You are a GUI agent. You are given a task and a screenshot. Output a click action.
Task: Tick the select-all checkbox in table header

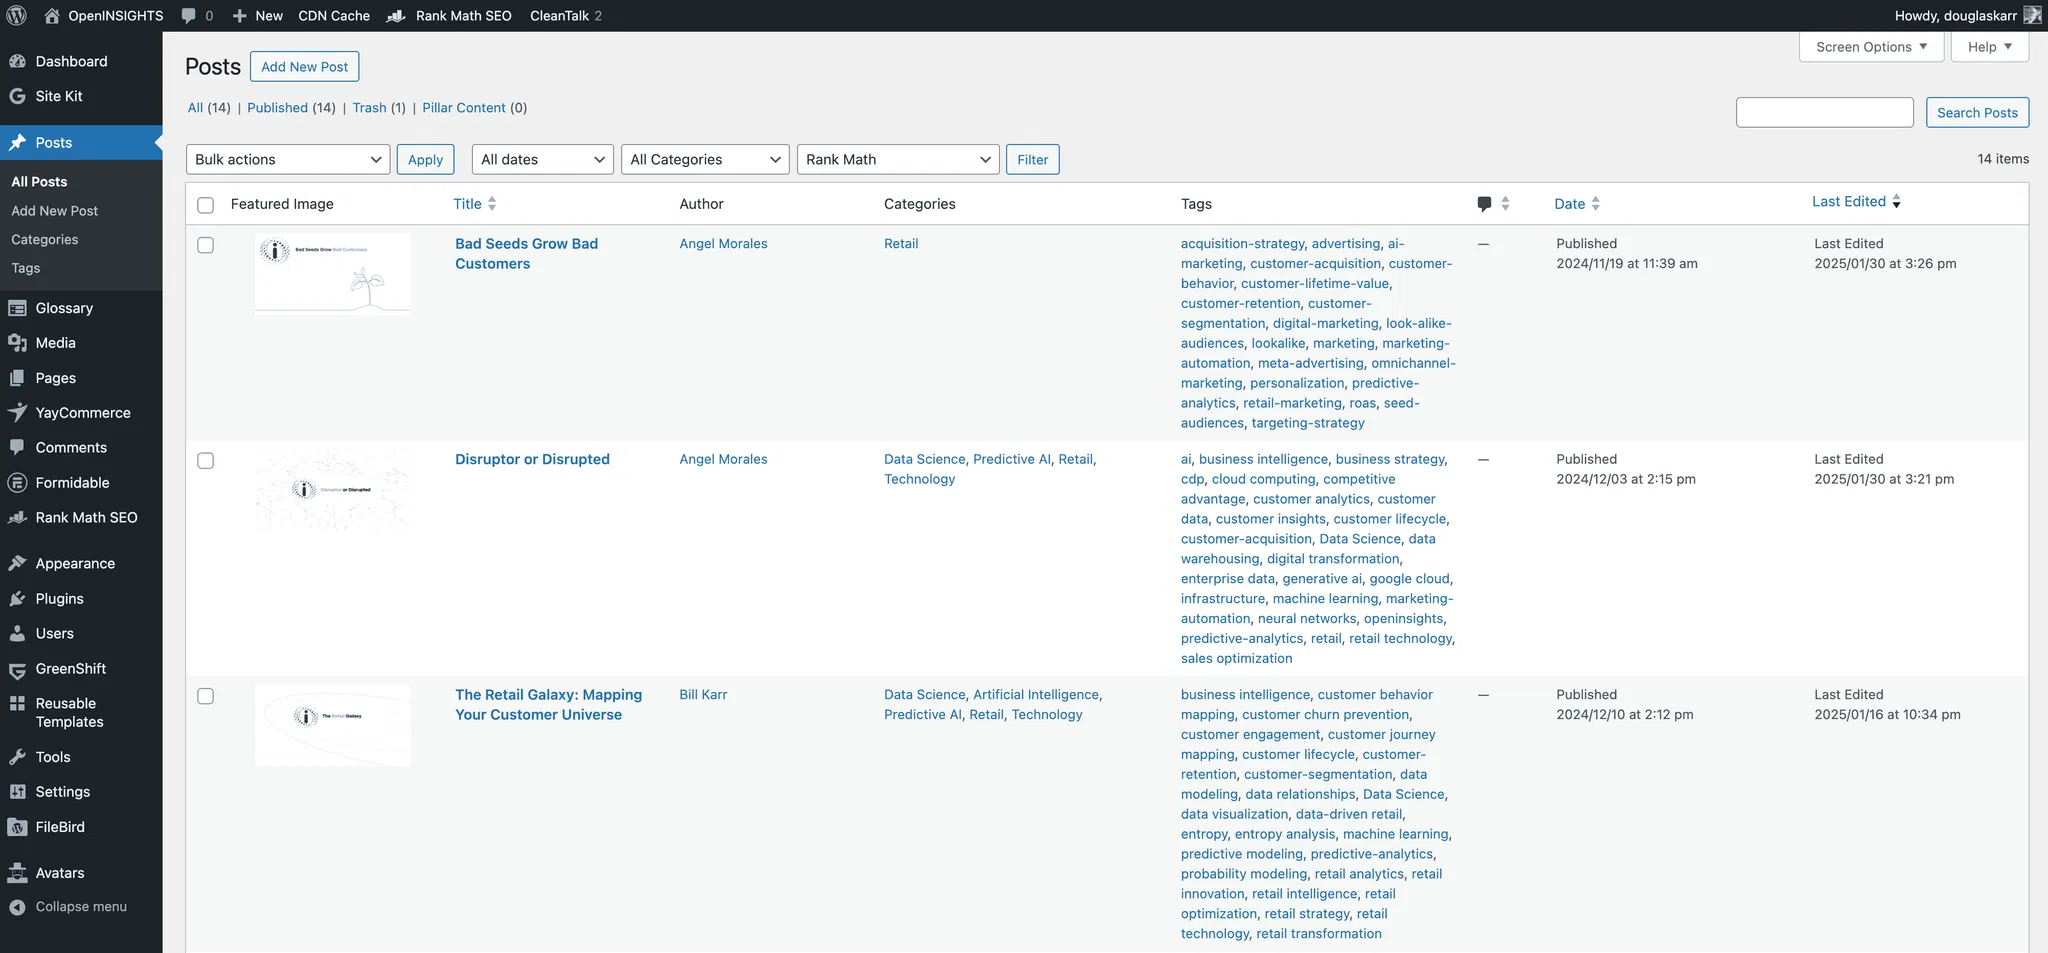(x=206, y=205)
